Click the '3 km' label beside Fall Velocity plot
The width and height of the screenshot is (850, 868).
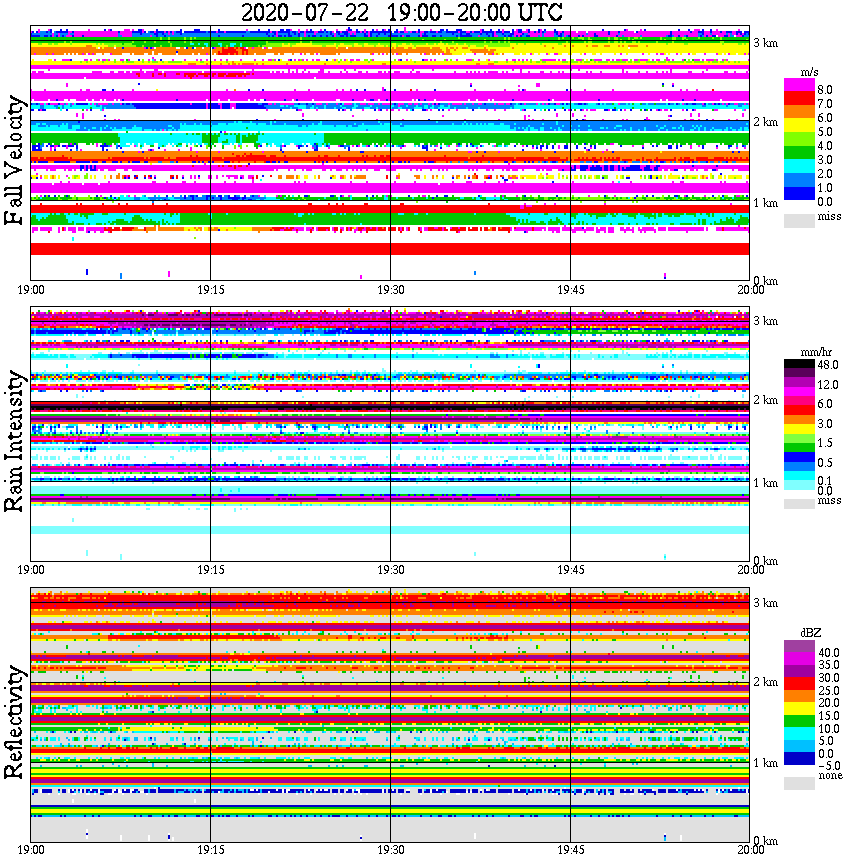(x=766, y=43)
